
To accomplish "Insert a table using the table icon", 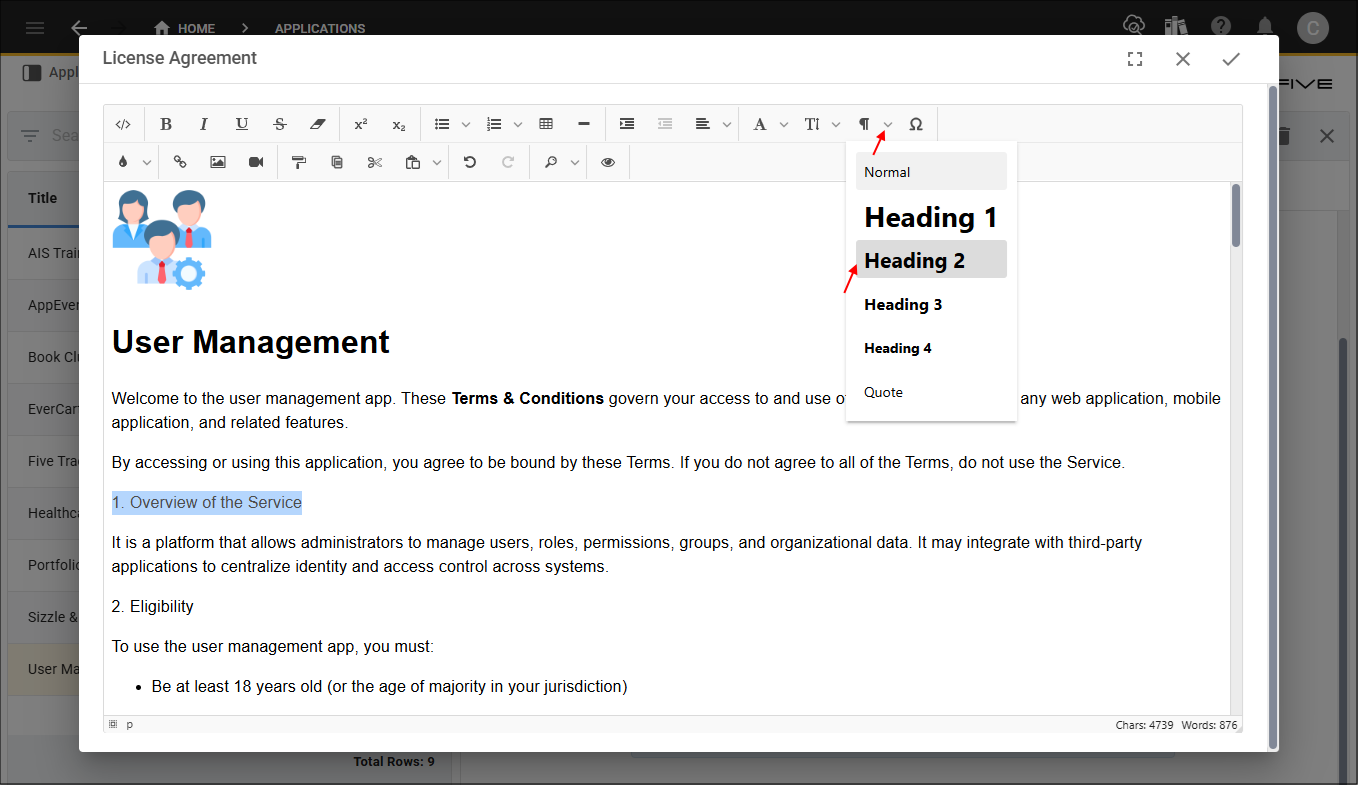I will pyautogui.click(x=546, y=124).
